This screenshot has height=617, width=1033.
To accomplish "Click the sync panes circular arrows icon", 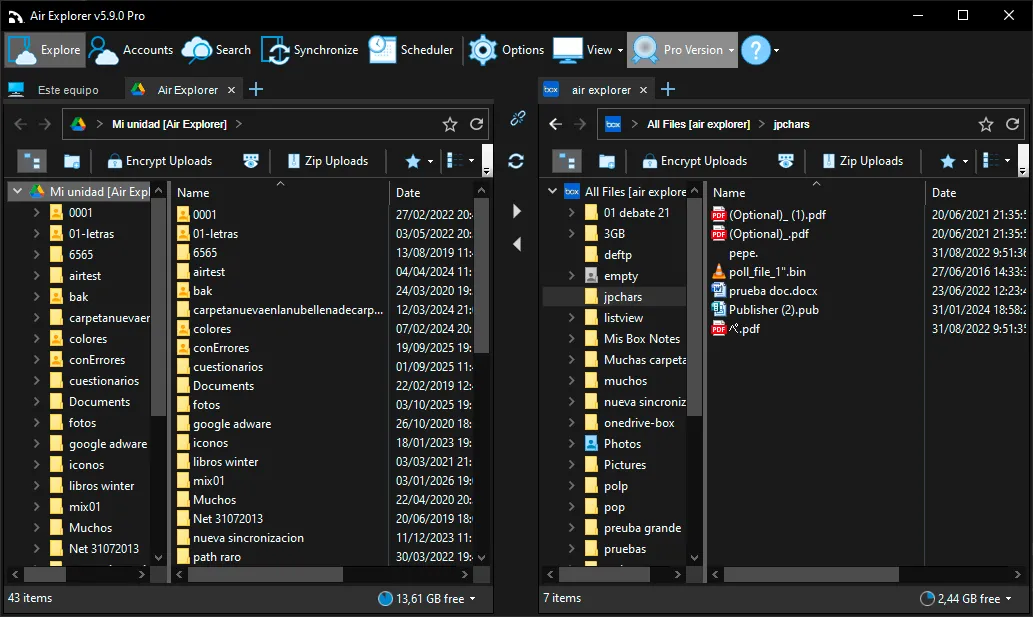I will [x=516, y=161].
